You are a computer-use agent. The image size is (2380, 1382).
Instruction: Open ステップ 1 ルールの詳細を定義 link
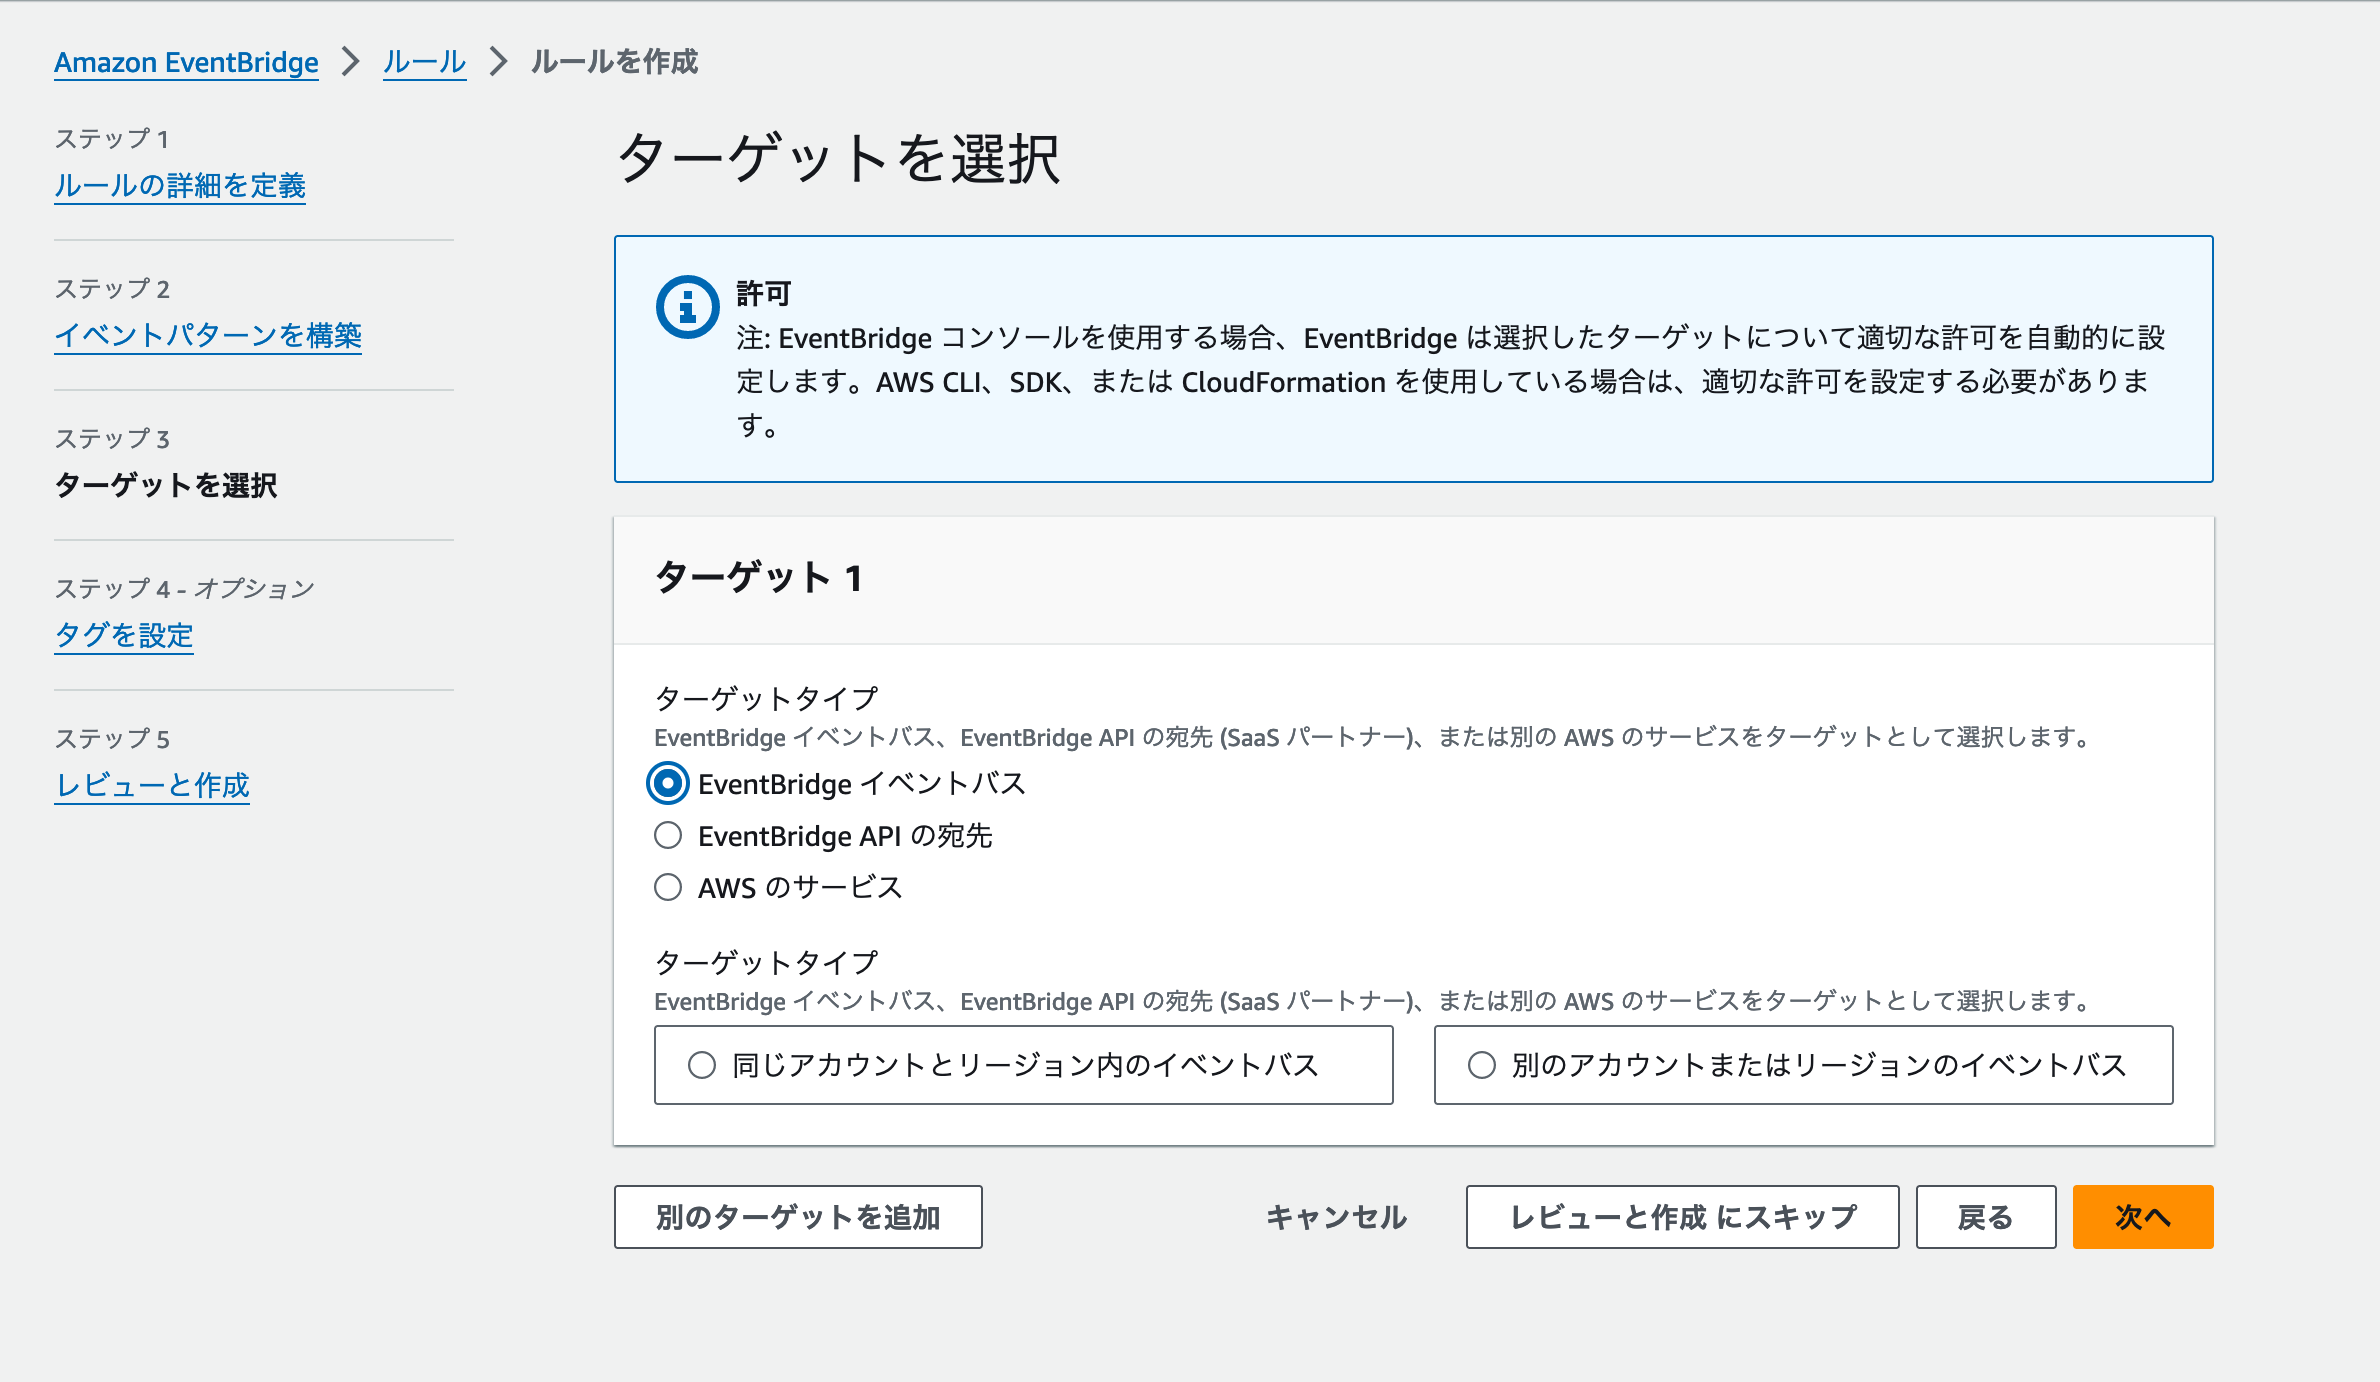(x=181, y=187)
